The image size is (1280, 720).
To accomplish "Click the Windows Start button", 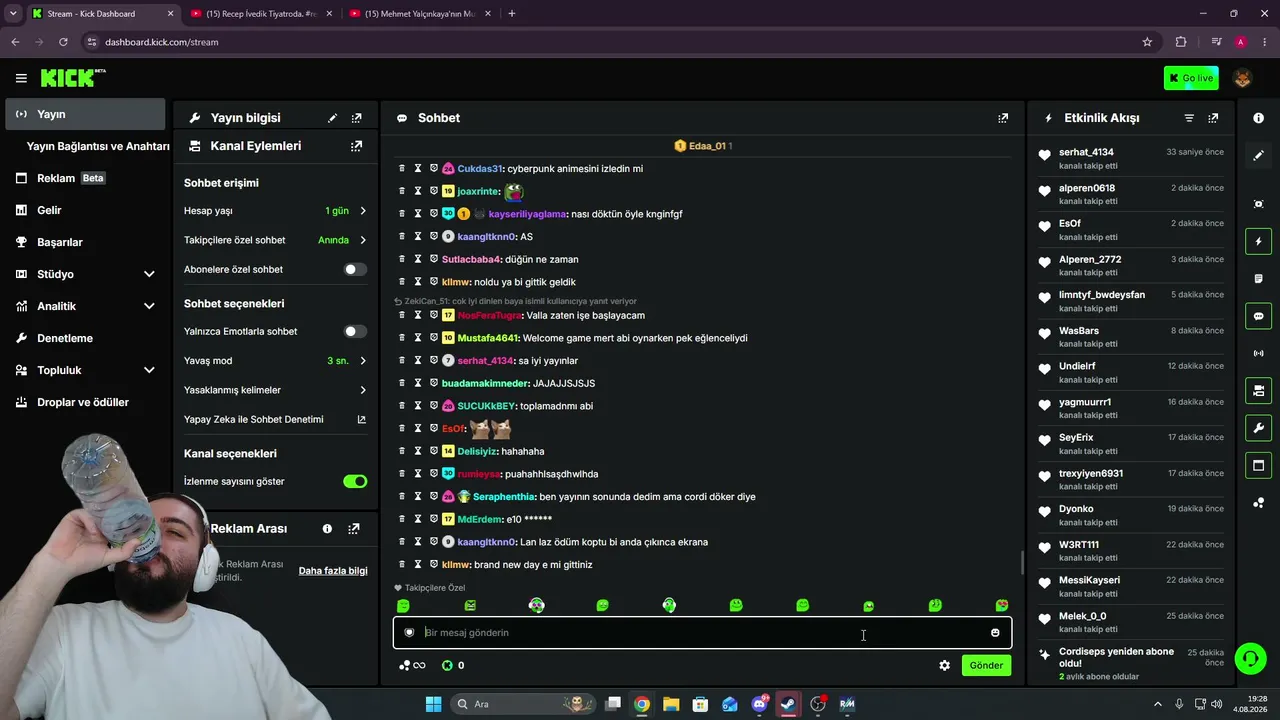I will pos(433,704).
